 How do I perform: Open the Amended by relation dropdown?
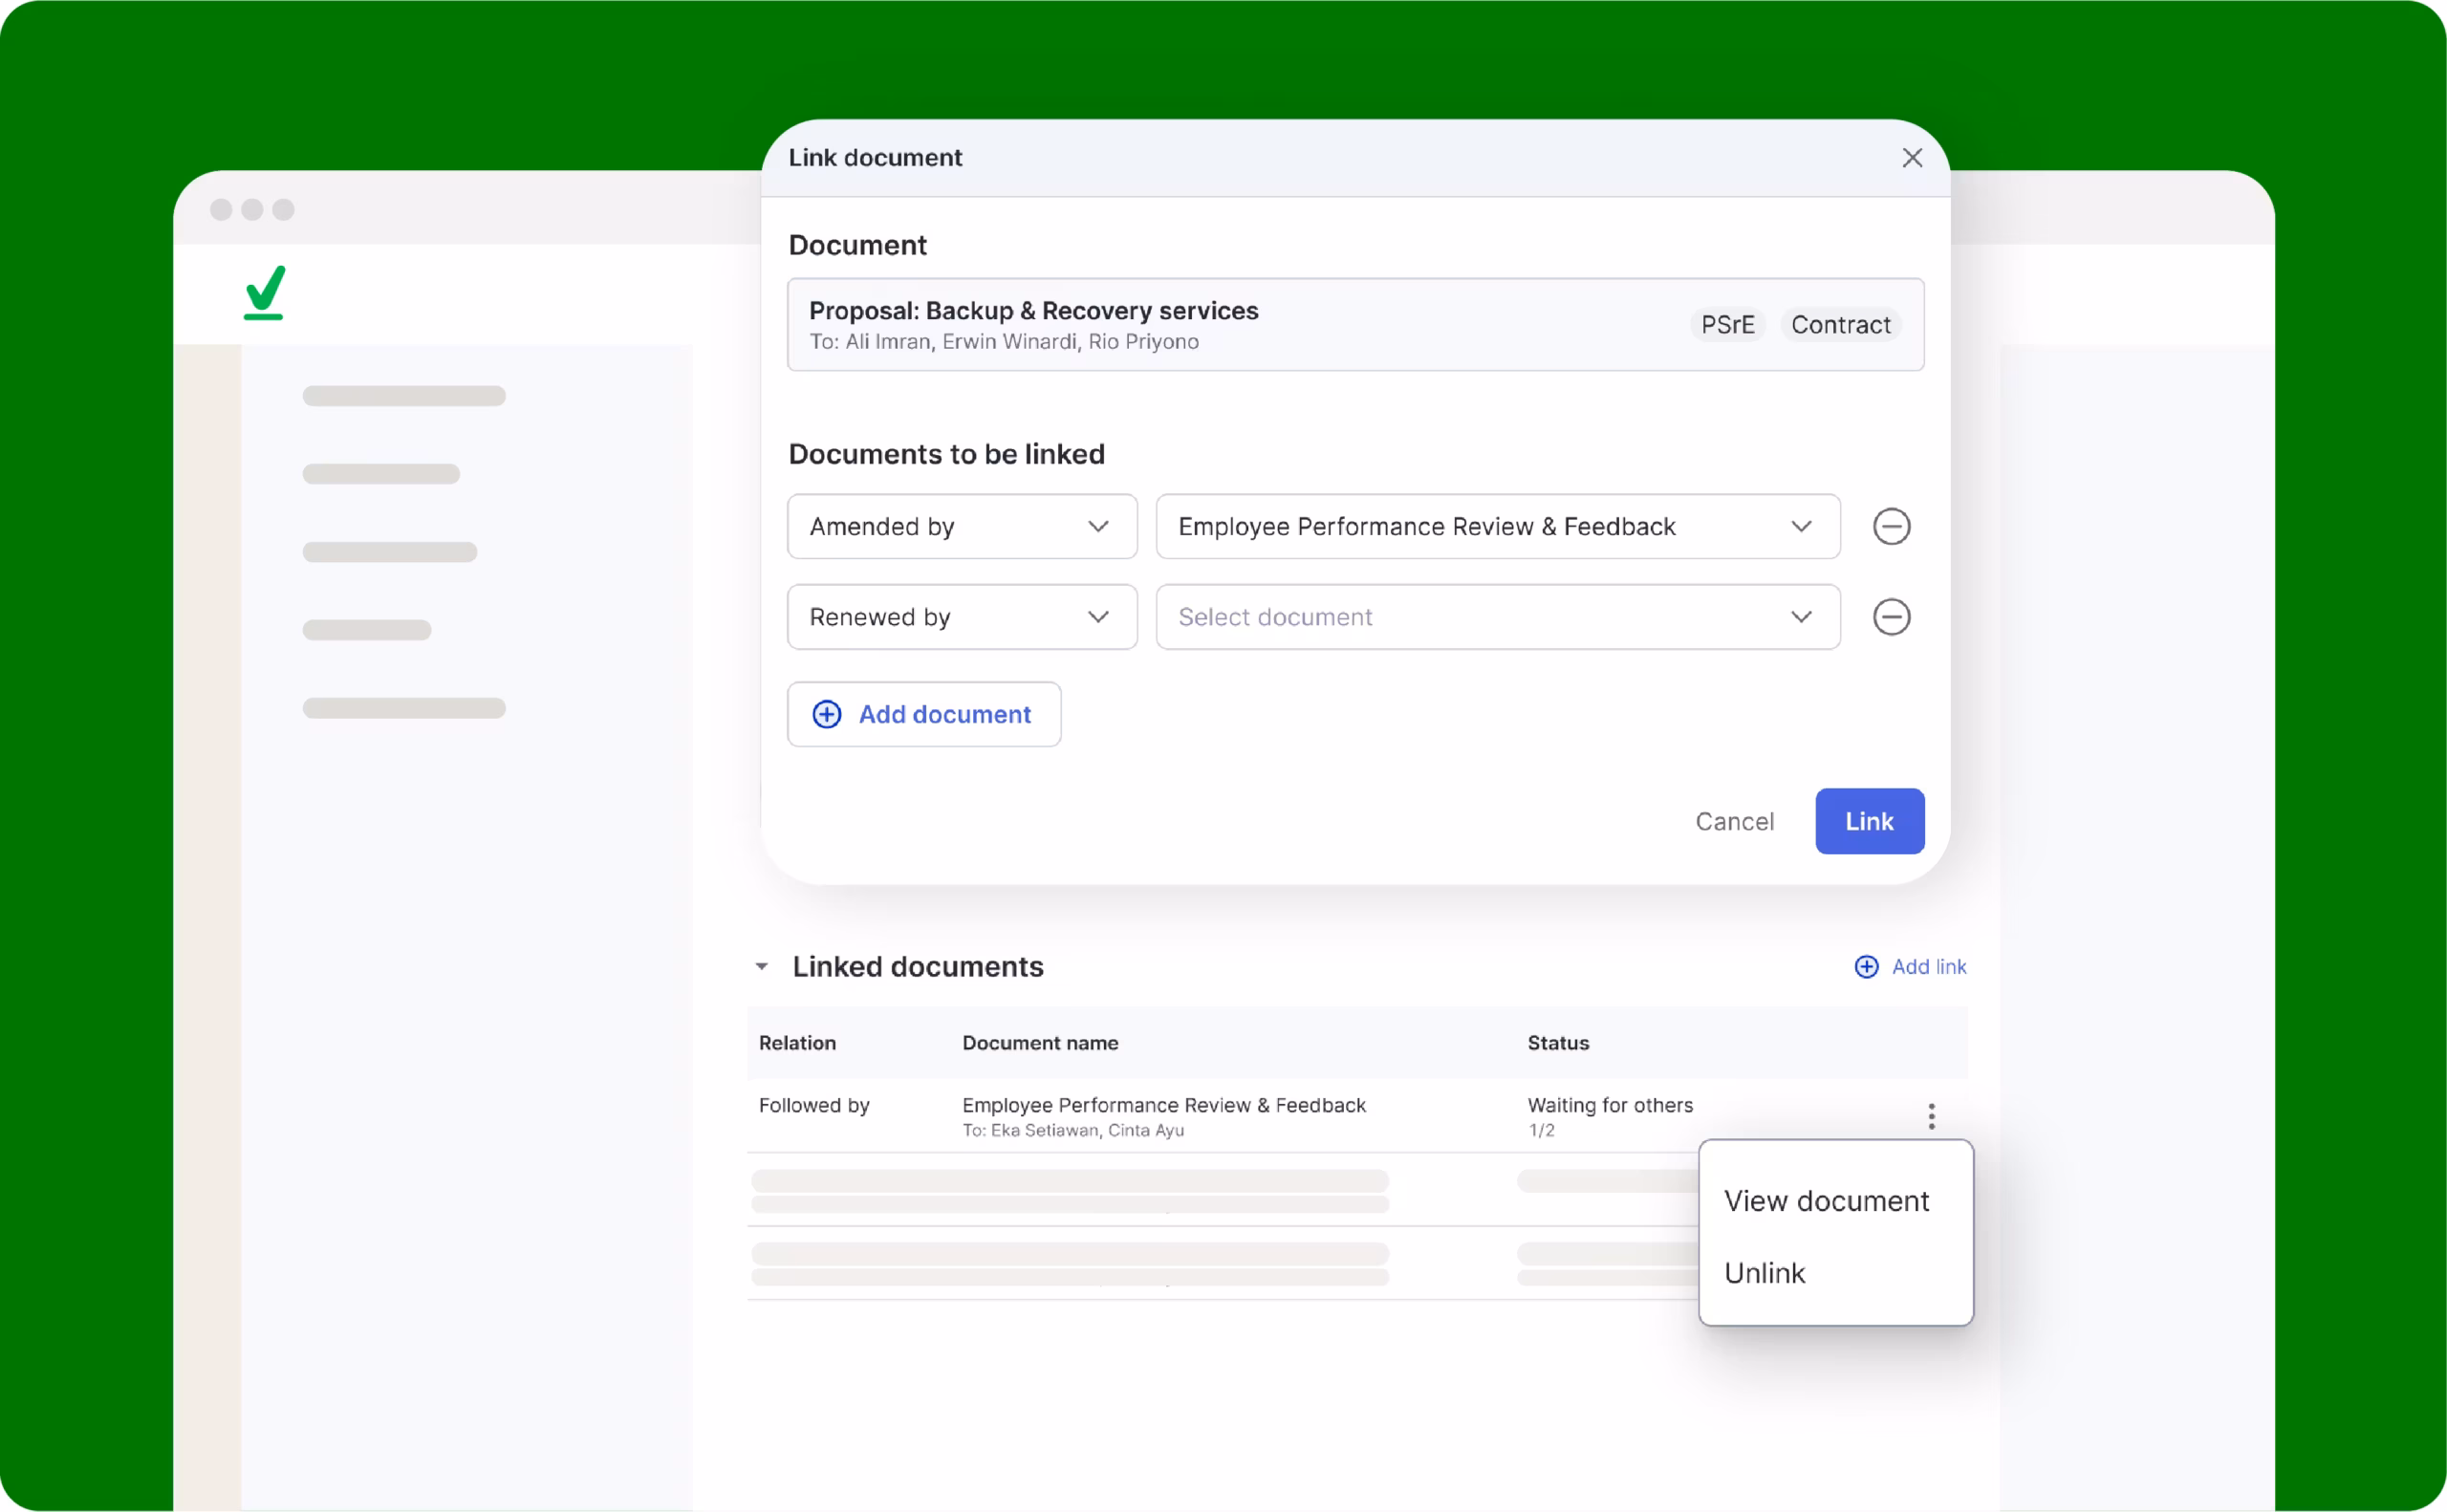pos(961,527)
